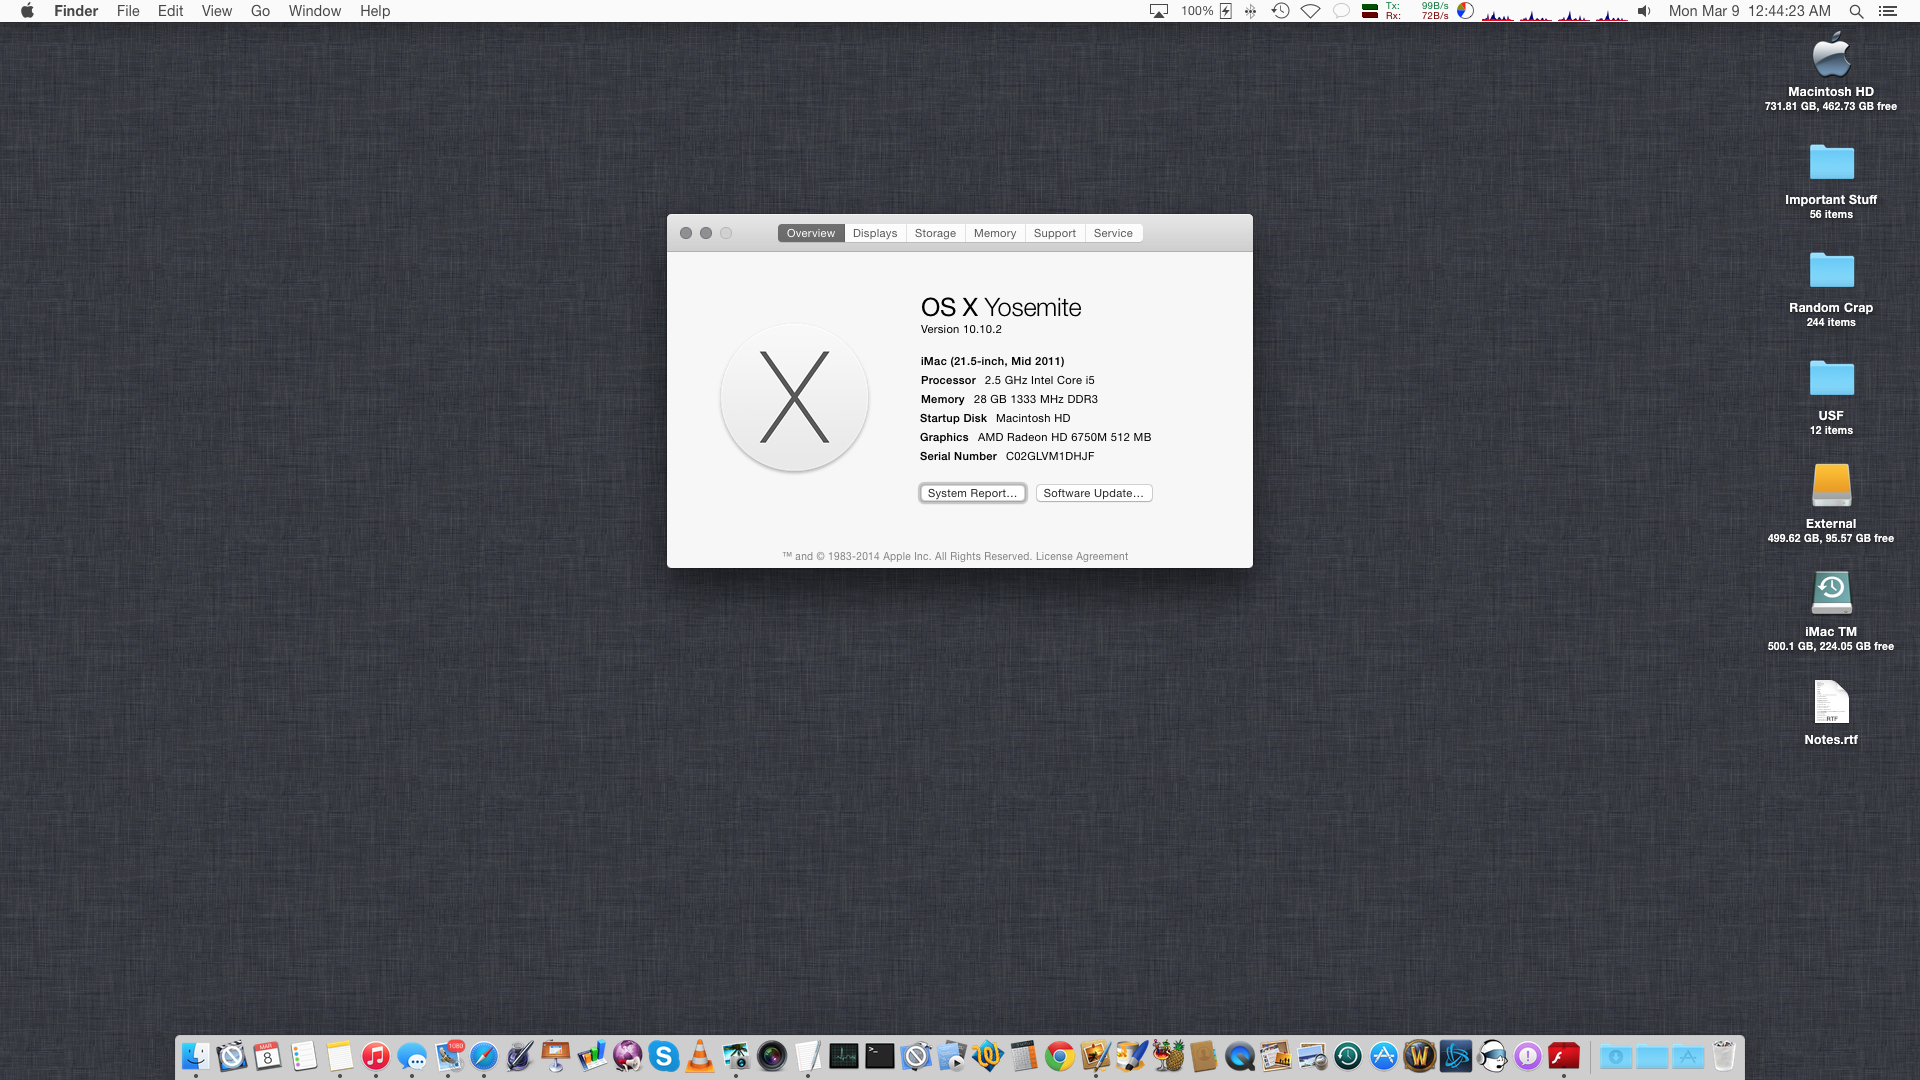The width and height of the screenshot is (1920, 1080).
Task: Select the Overview tab
Action: pos(811,233)
